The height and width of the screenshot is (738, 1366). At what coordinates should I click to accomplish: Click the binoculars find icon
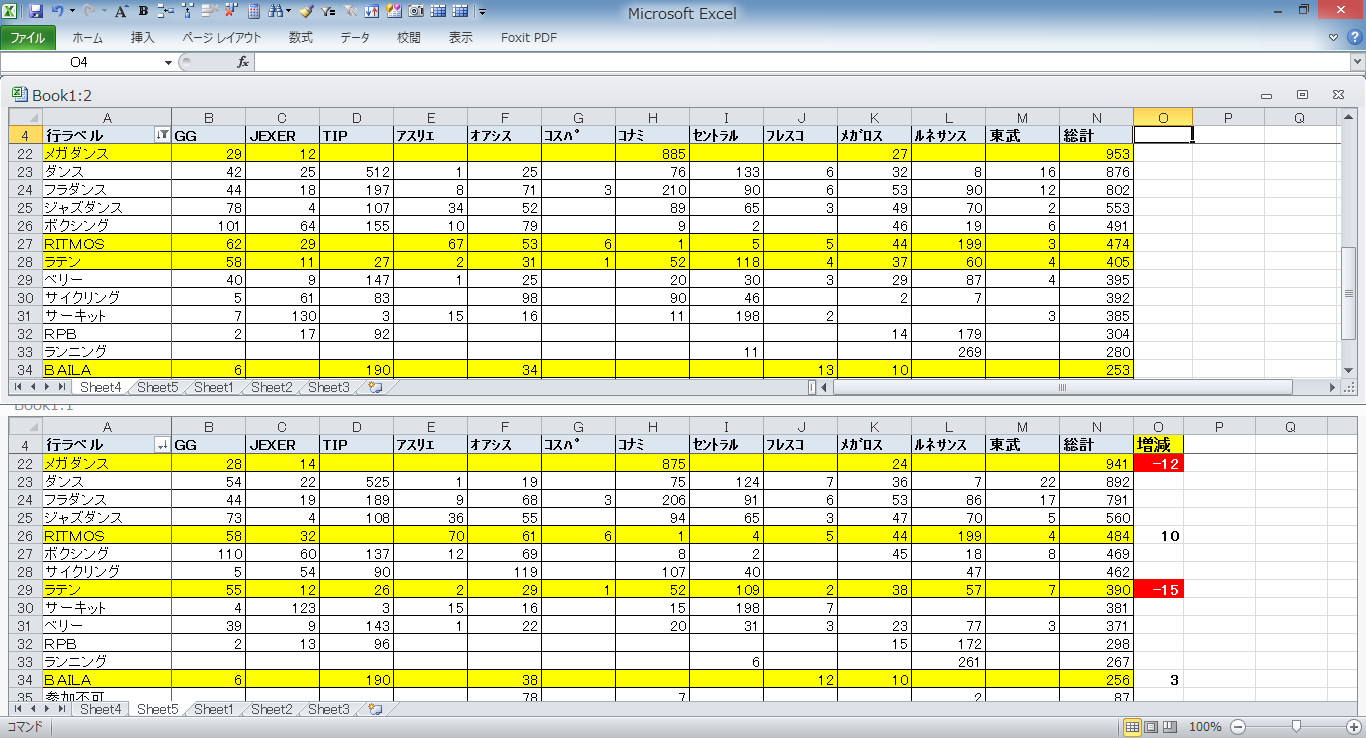[275, 12]
